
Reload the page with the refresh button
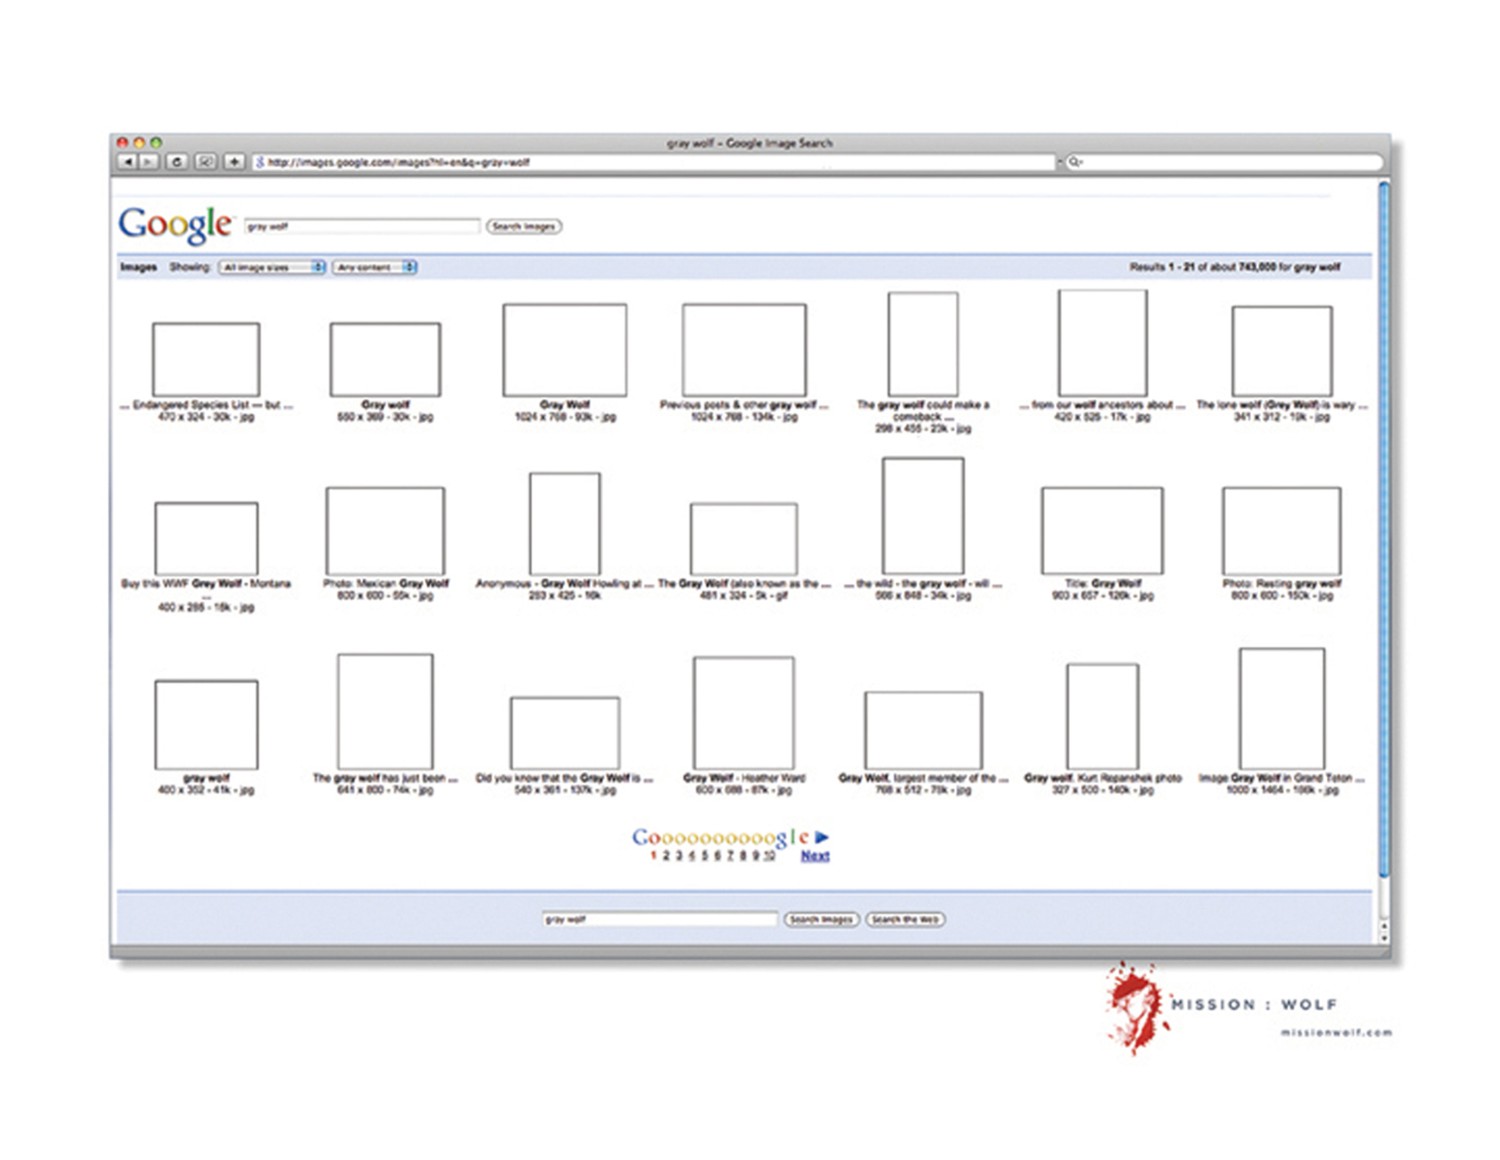[177, 162]
